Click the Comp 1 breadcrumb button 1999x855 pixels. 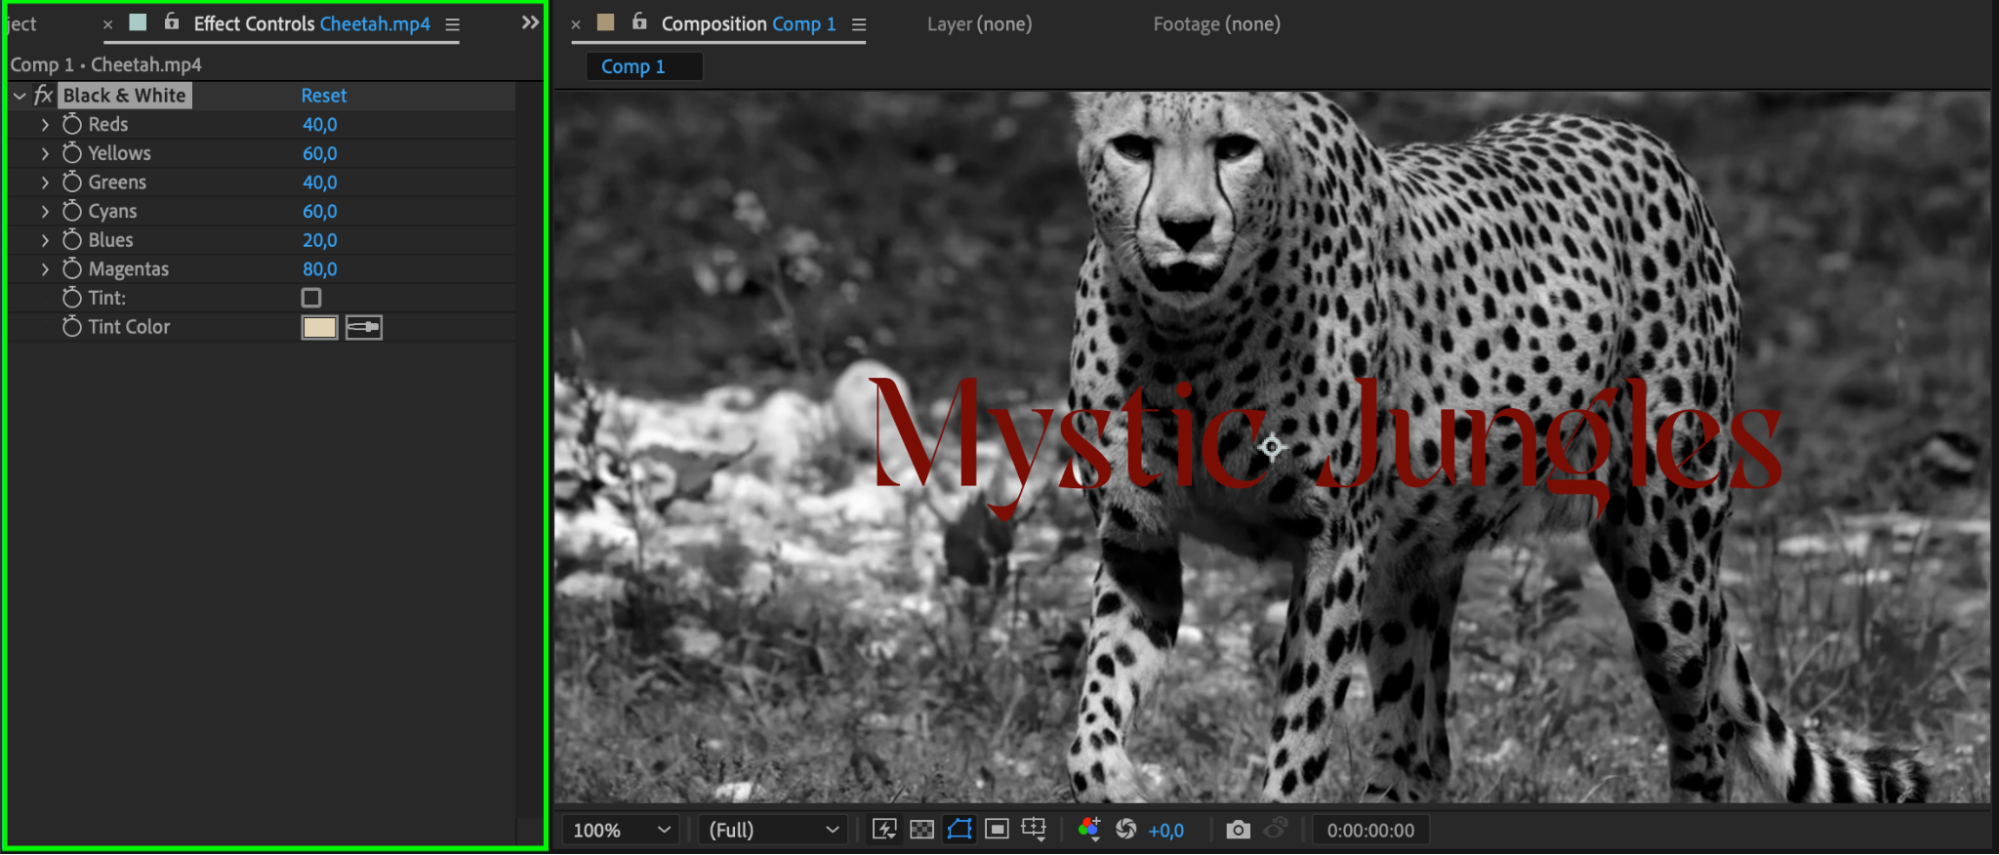[633, 66]
